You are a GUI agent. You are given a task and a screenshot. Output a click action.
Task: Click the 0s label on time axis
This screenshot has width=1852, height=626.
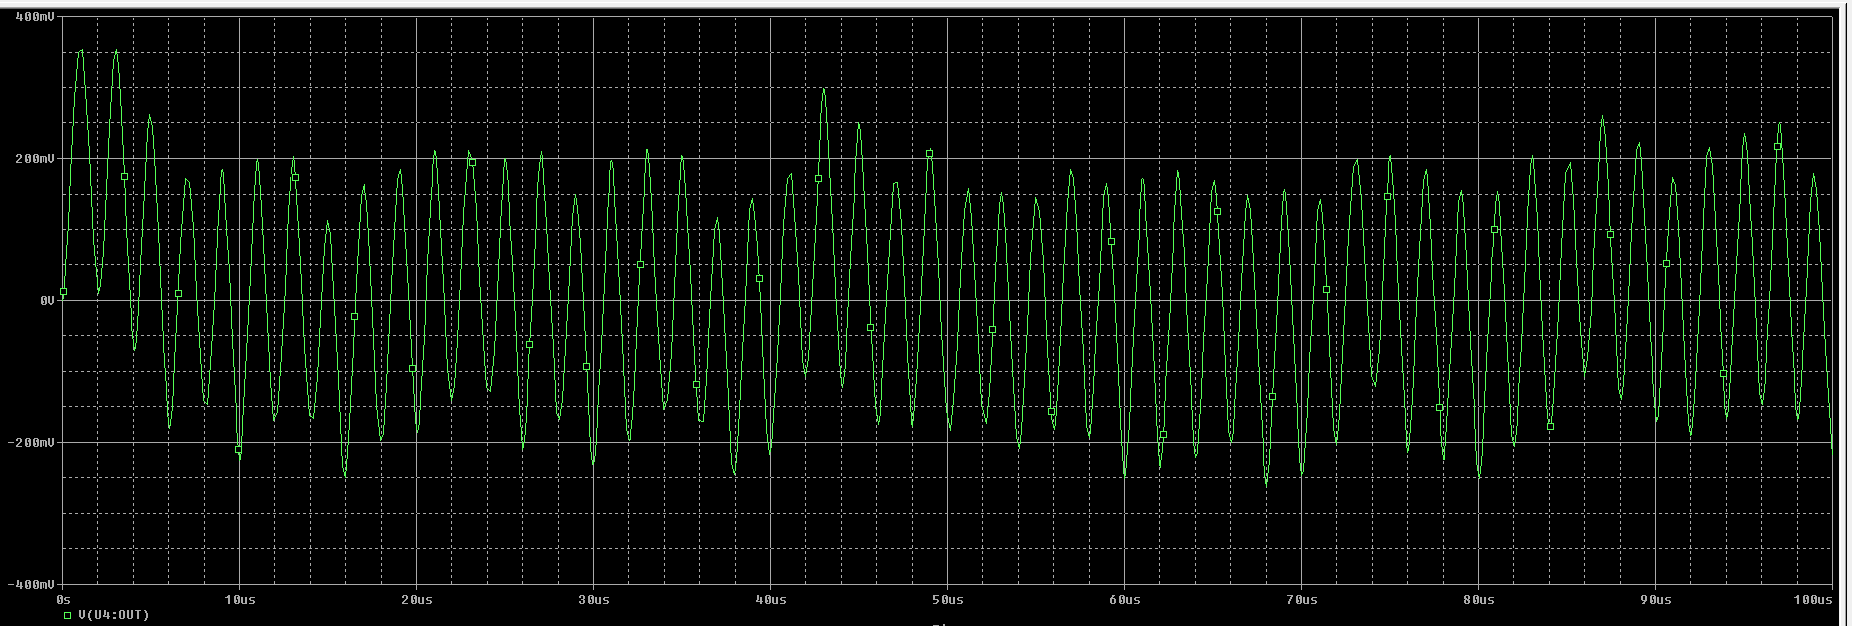(x=63, y=600)
